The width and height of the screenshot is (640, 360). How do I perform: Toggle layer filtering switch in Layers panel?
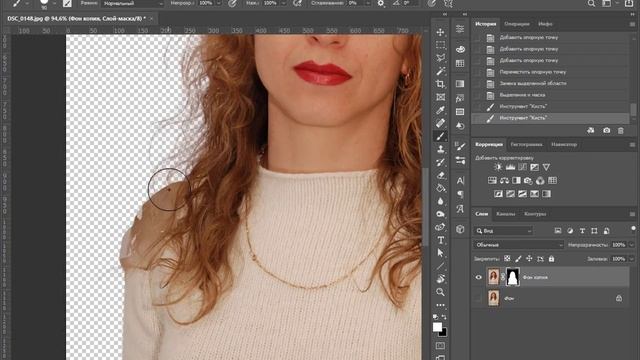coord(633,229)
